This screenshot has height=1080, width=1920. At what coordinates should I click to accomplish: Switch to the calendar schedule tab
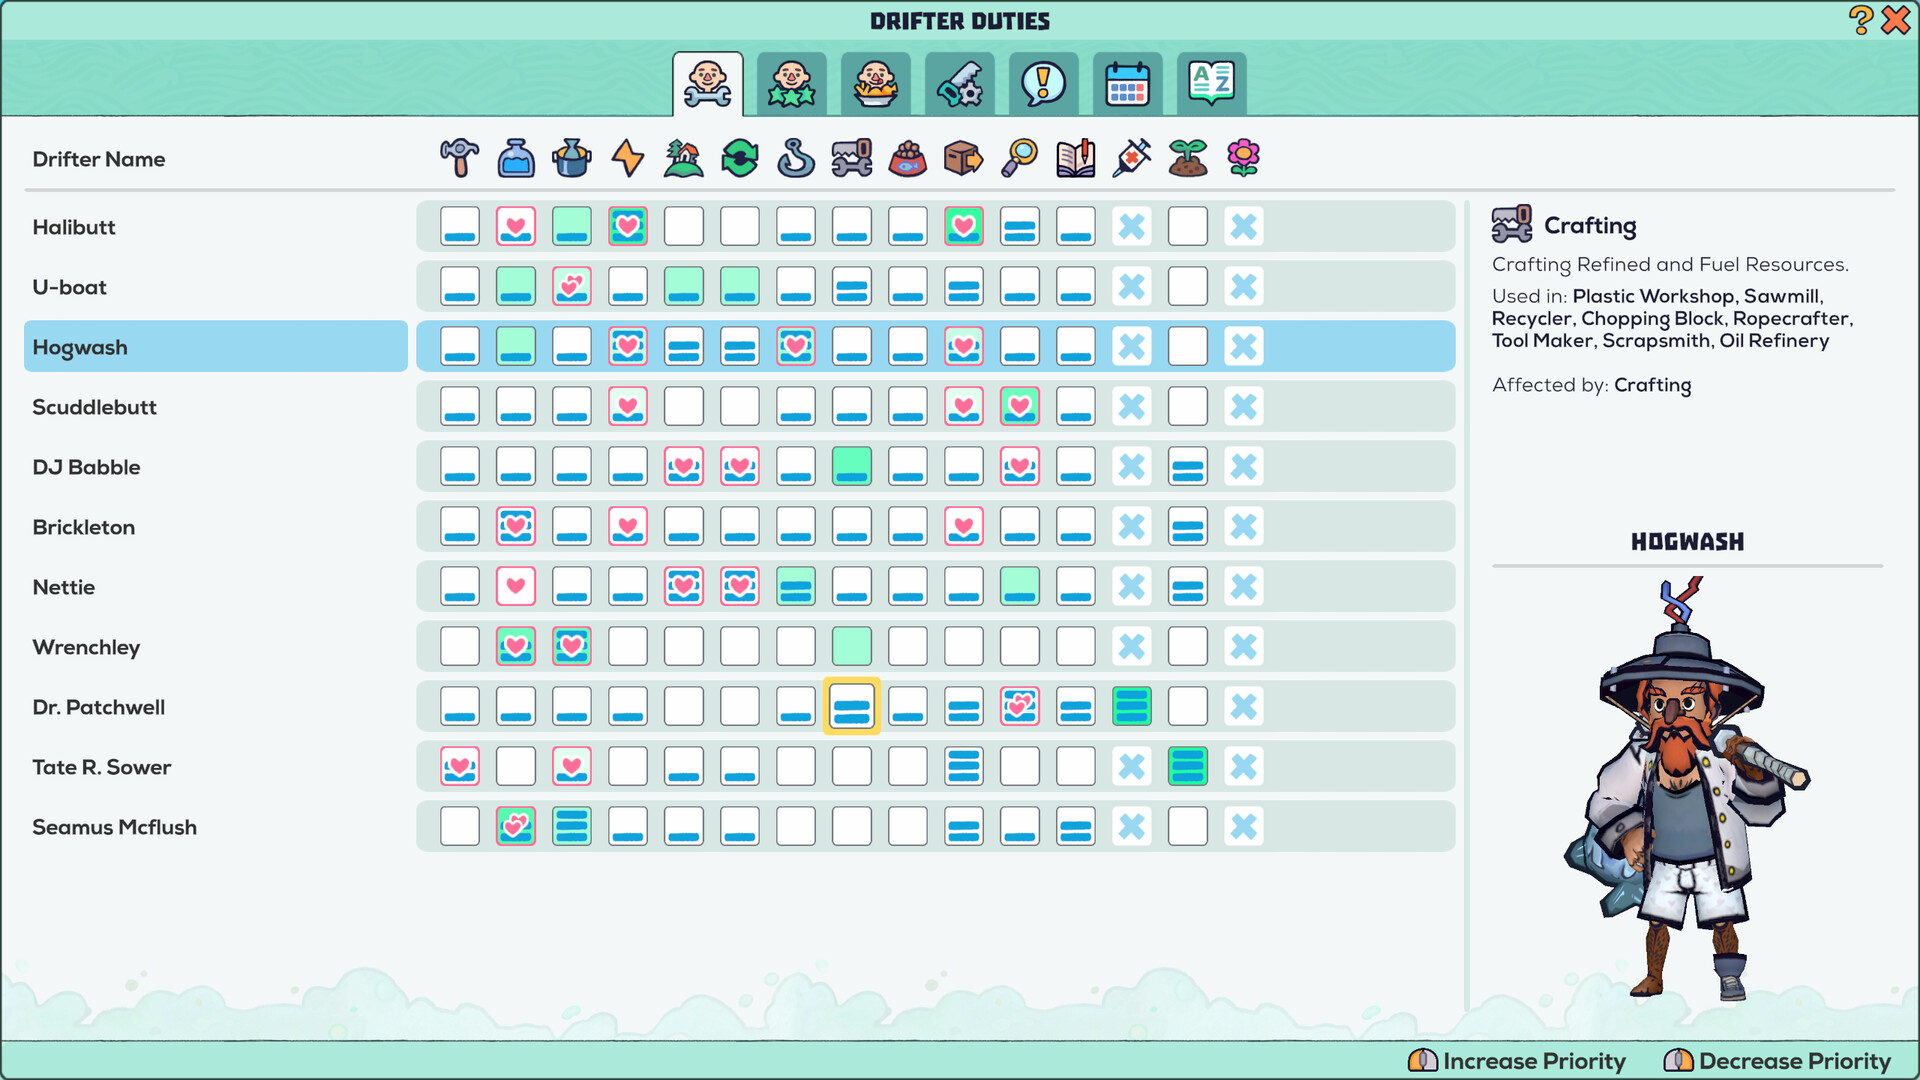(x=1127, y=84)
